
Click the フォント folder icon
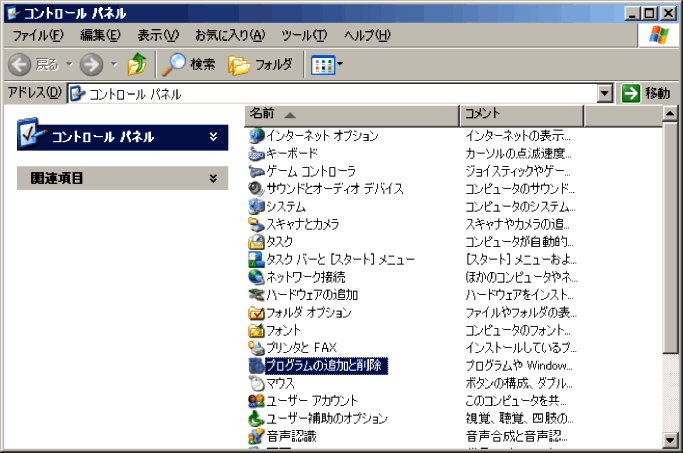click(256, 330)
